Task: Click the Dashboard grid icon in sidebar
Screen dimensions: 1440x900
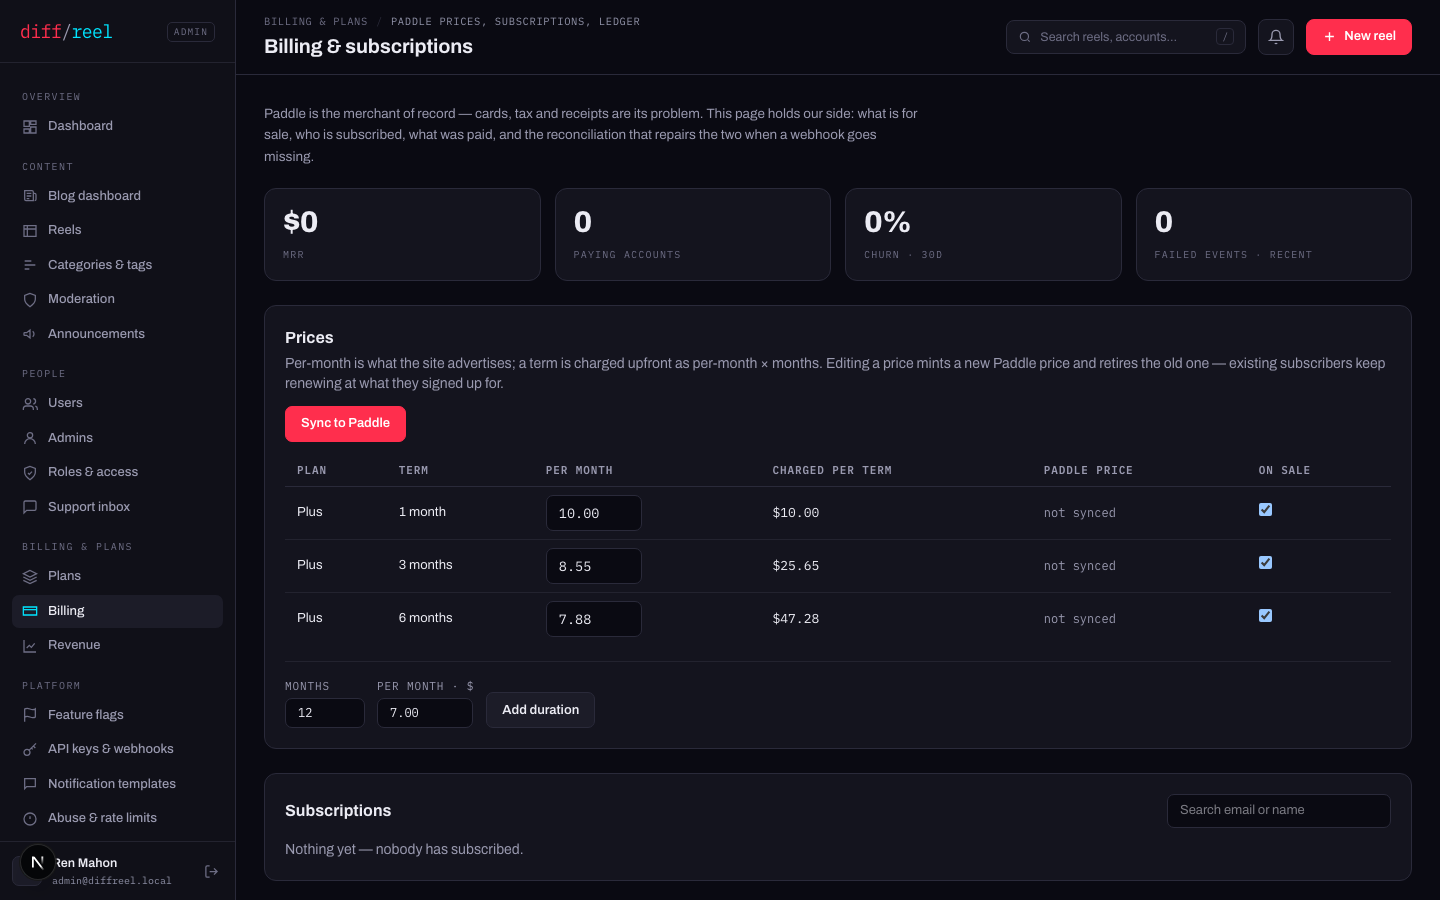Action: tap(30, 127)
